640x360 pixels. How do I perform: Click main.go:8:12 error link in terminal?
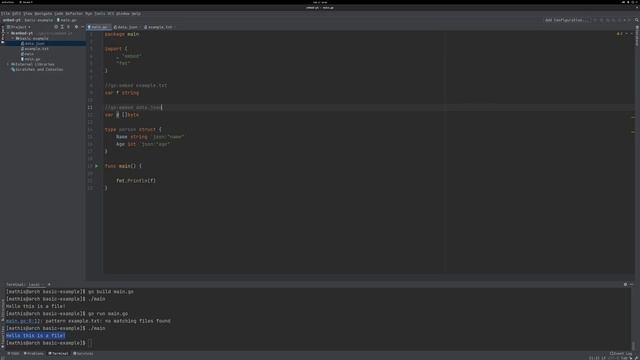[23, 321]
